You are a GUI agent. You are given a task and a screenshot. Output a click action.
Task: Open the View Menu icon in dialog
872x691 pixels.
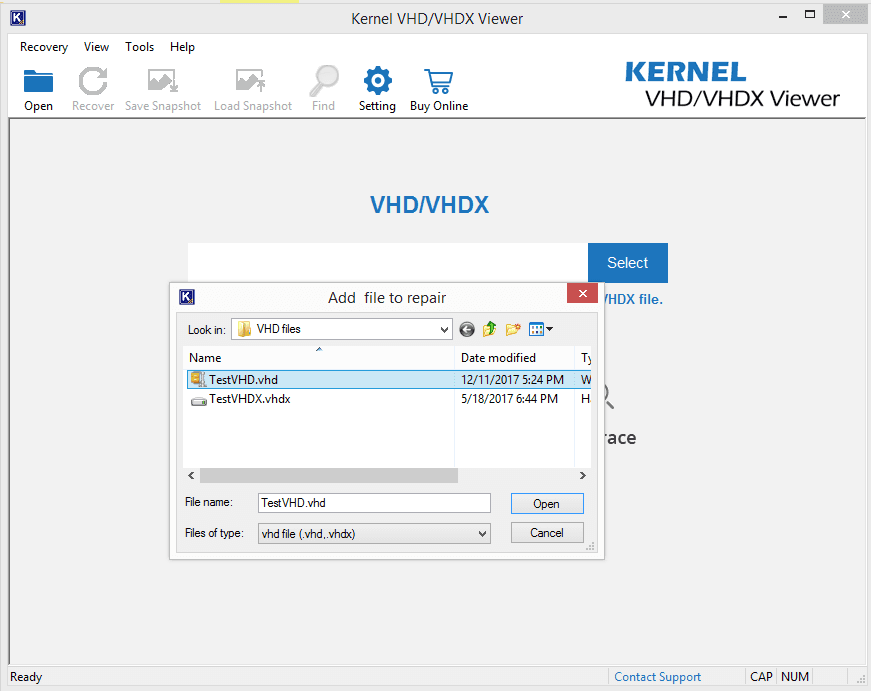pyautogui.click(x=541, y=329)
